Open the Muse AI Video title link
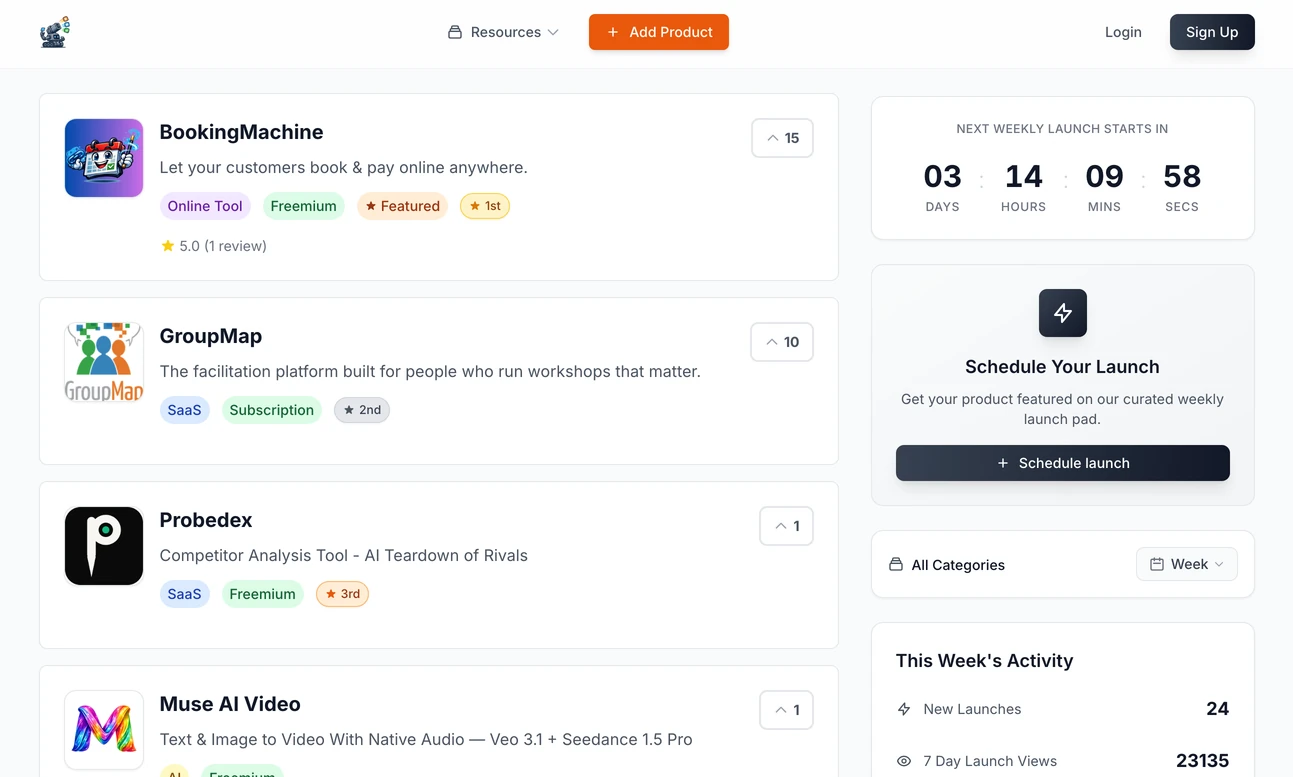The height and width of the screenshot is (777, 1293). point(230,704)
